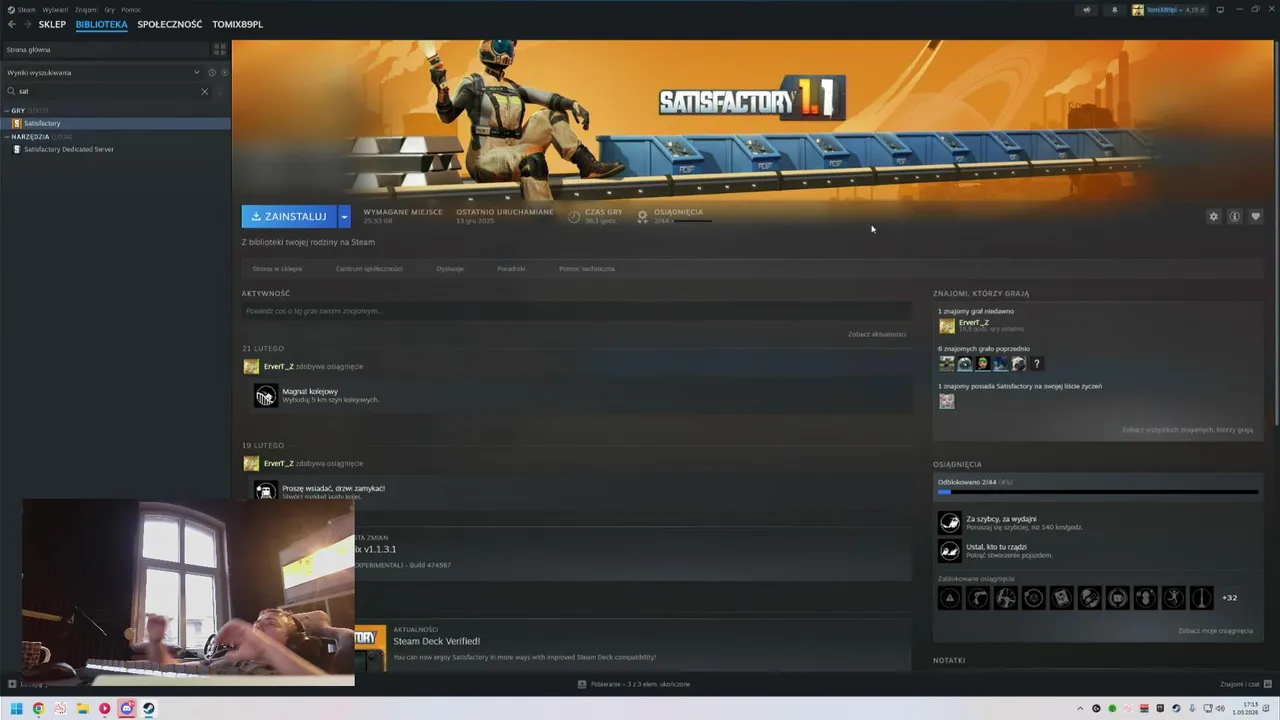Go back with the navigation back arrow

coord(12,24)
